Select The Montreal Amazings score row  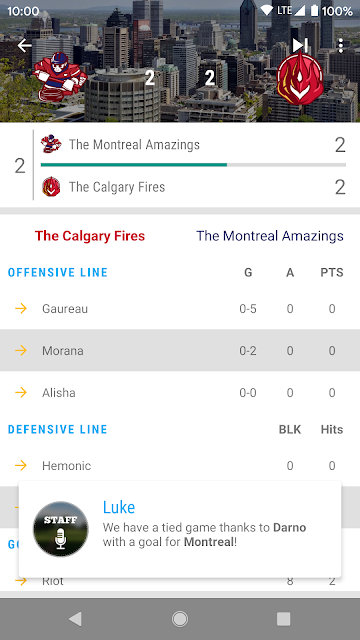click(x=193, y=145)
